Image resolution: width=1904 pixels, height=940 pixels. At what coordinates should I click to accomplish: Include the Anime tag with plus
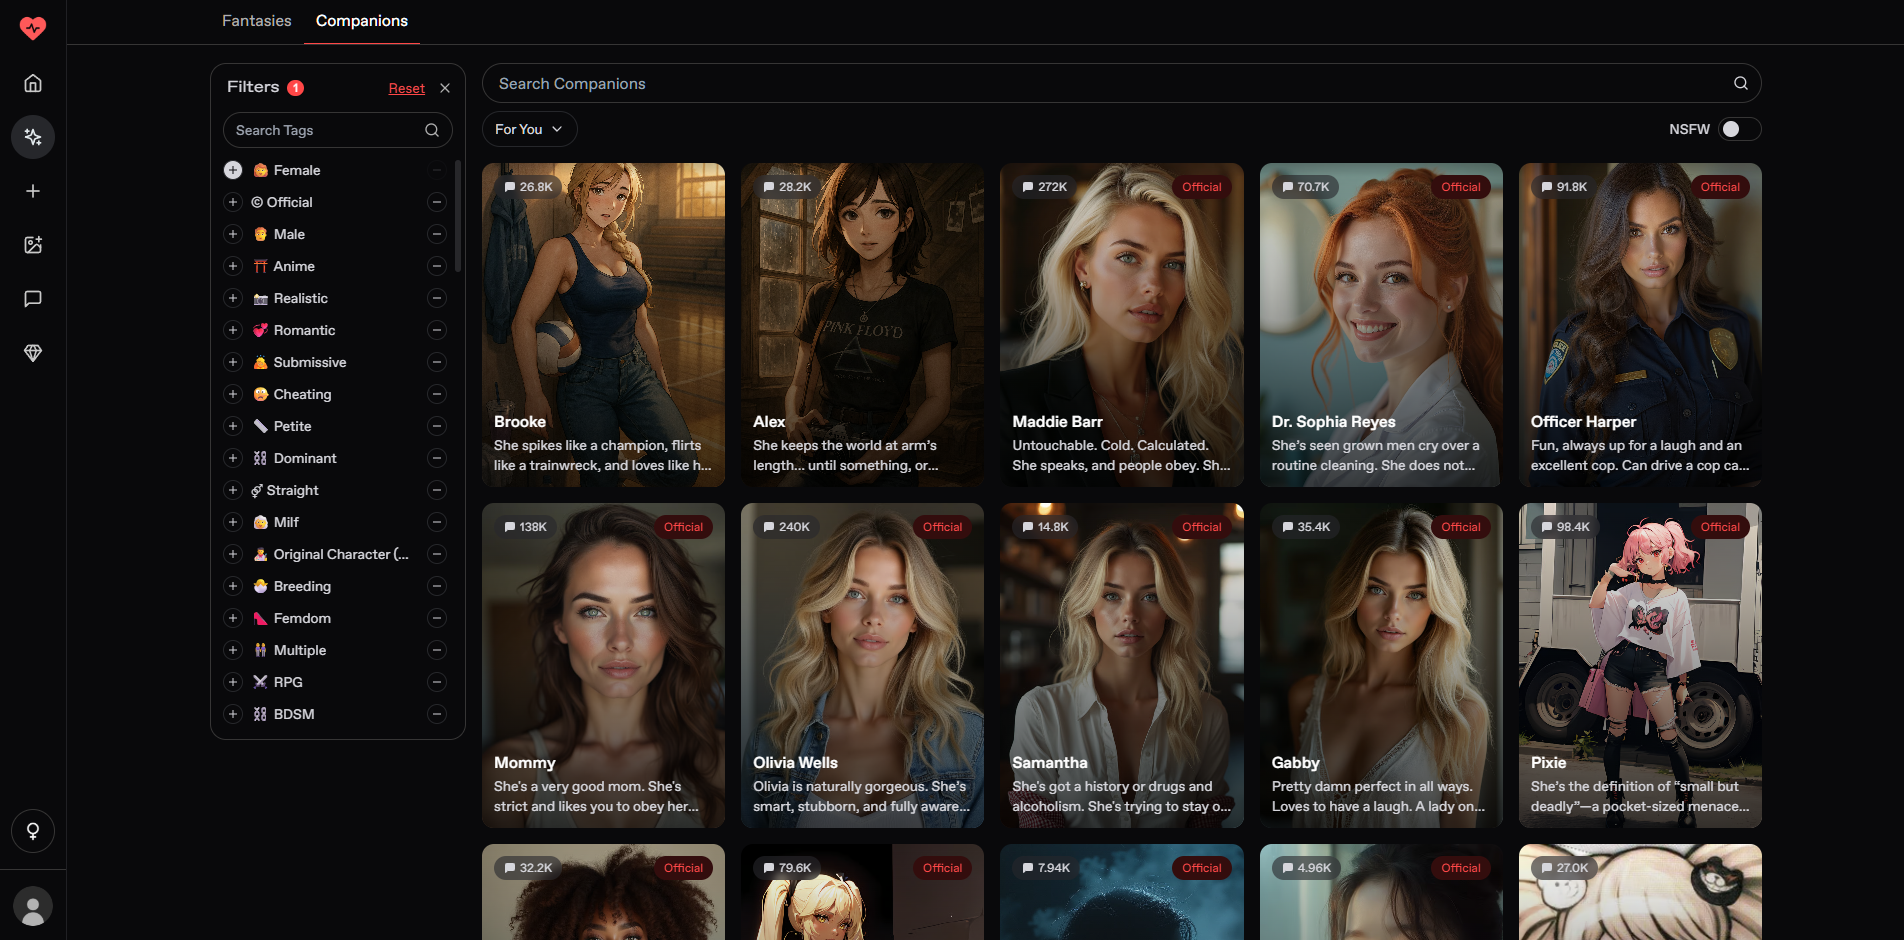point(233,266)
